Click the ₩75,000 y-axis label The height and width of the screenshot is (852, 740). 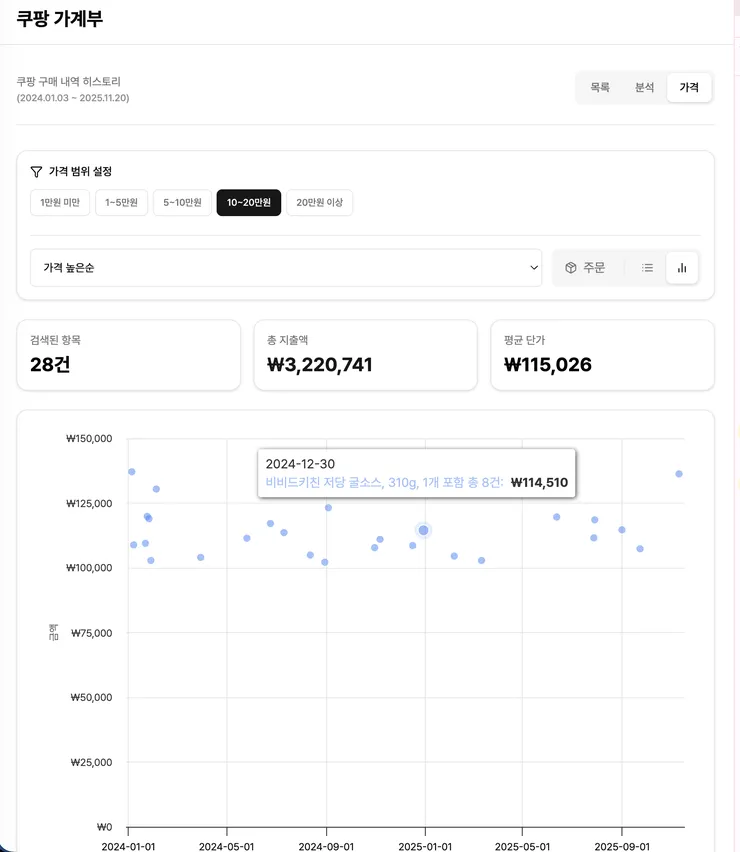tap(91, 633)
